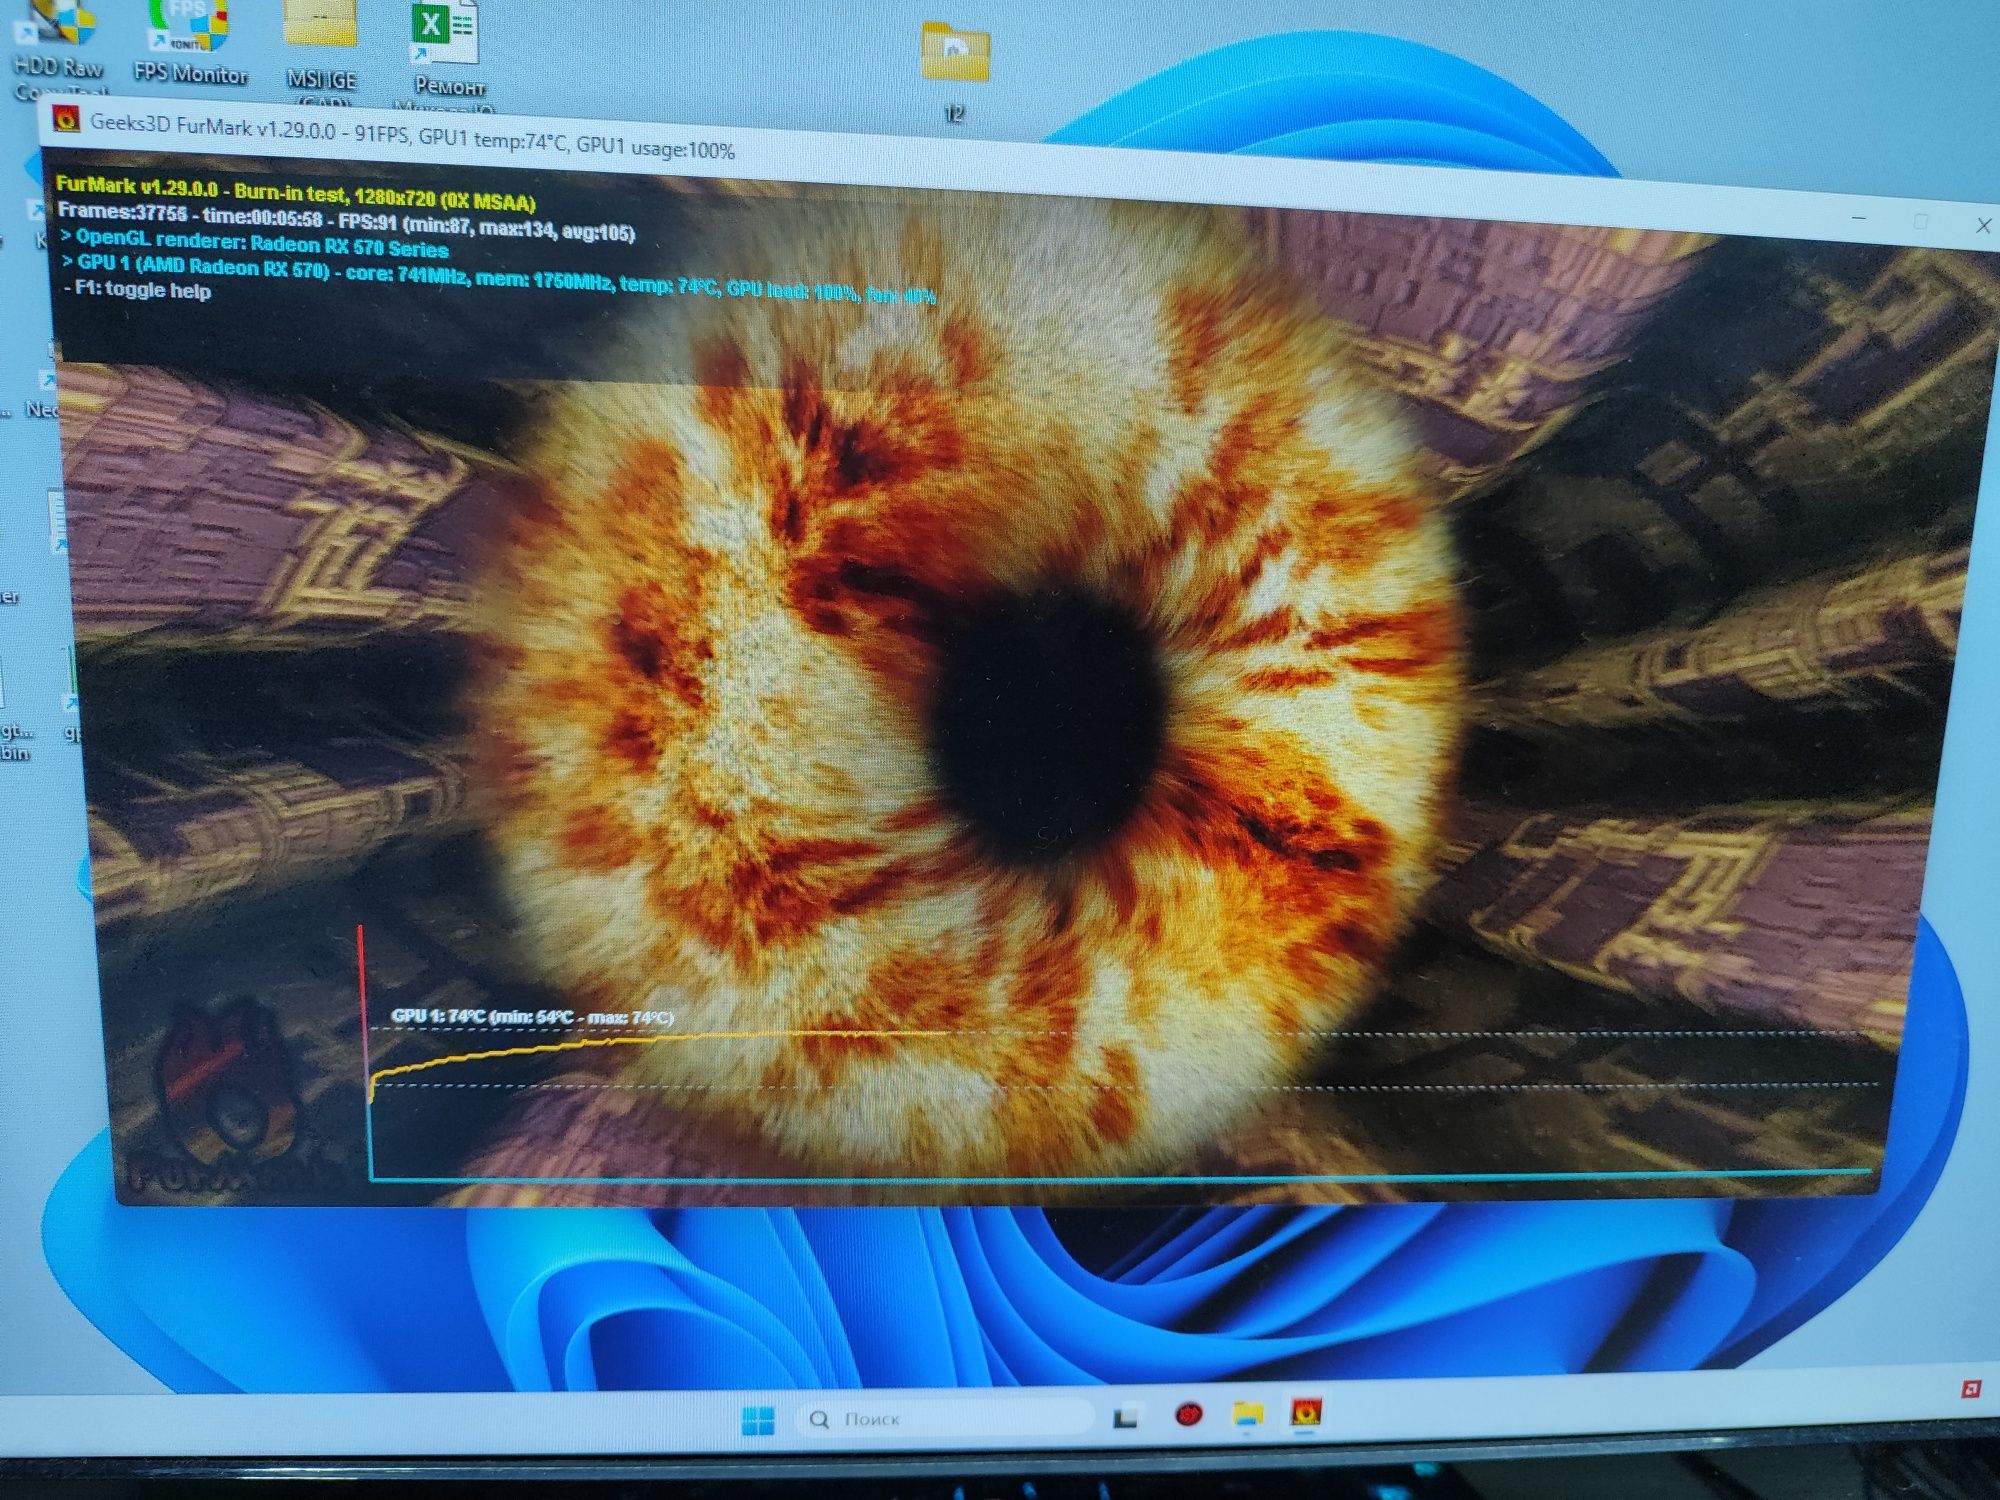
Task: Open Task View from the taskbar
Action: [x=1126, y=1417]
